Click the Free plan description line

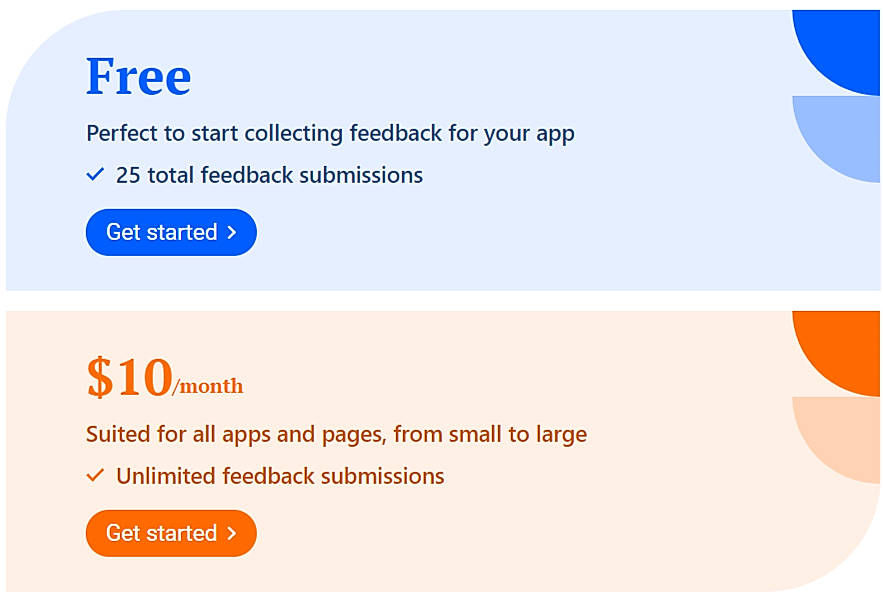pos(330,133)
